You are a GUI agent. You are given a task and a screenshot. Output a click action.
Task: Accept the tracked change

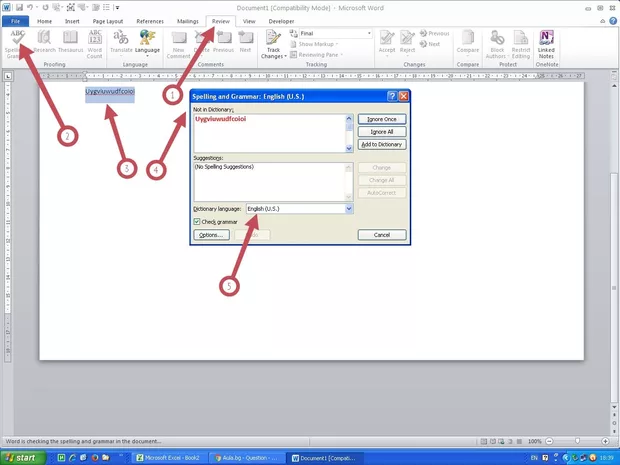click(x=387, y=43)
